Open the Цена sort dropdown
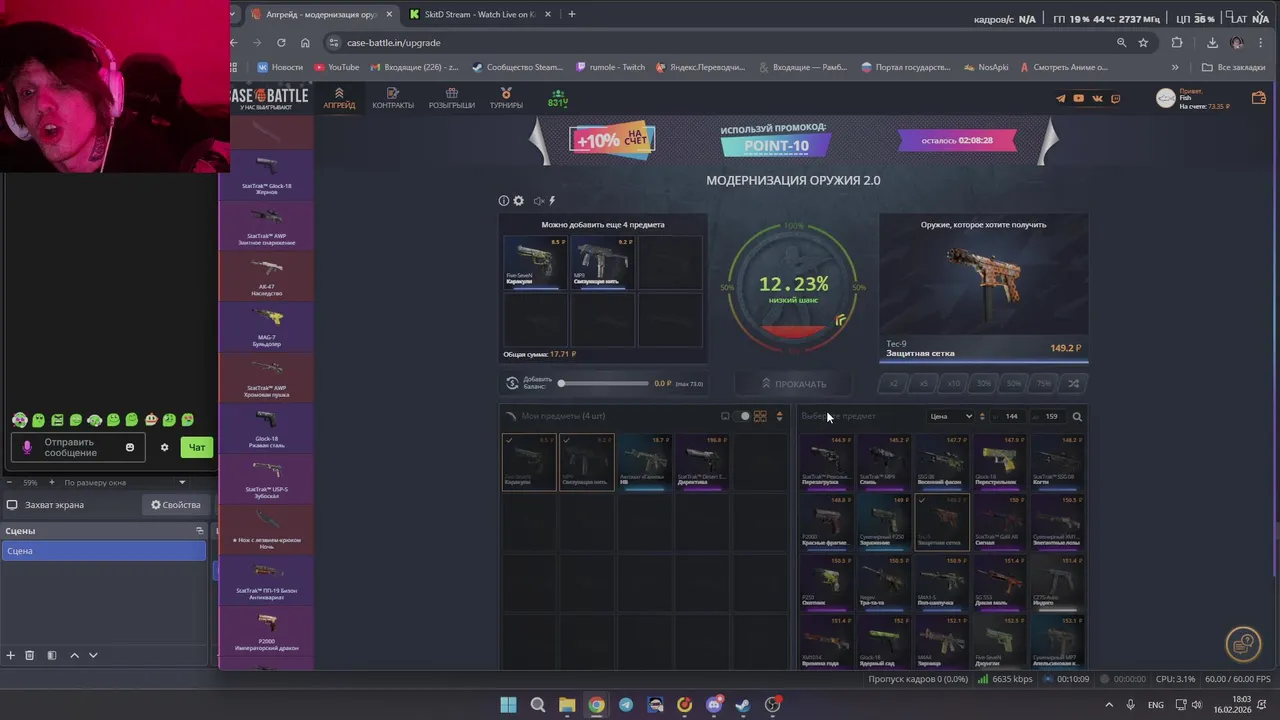 [x=951, y=416]
